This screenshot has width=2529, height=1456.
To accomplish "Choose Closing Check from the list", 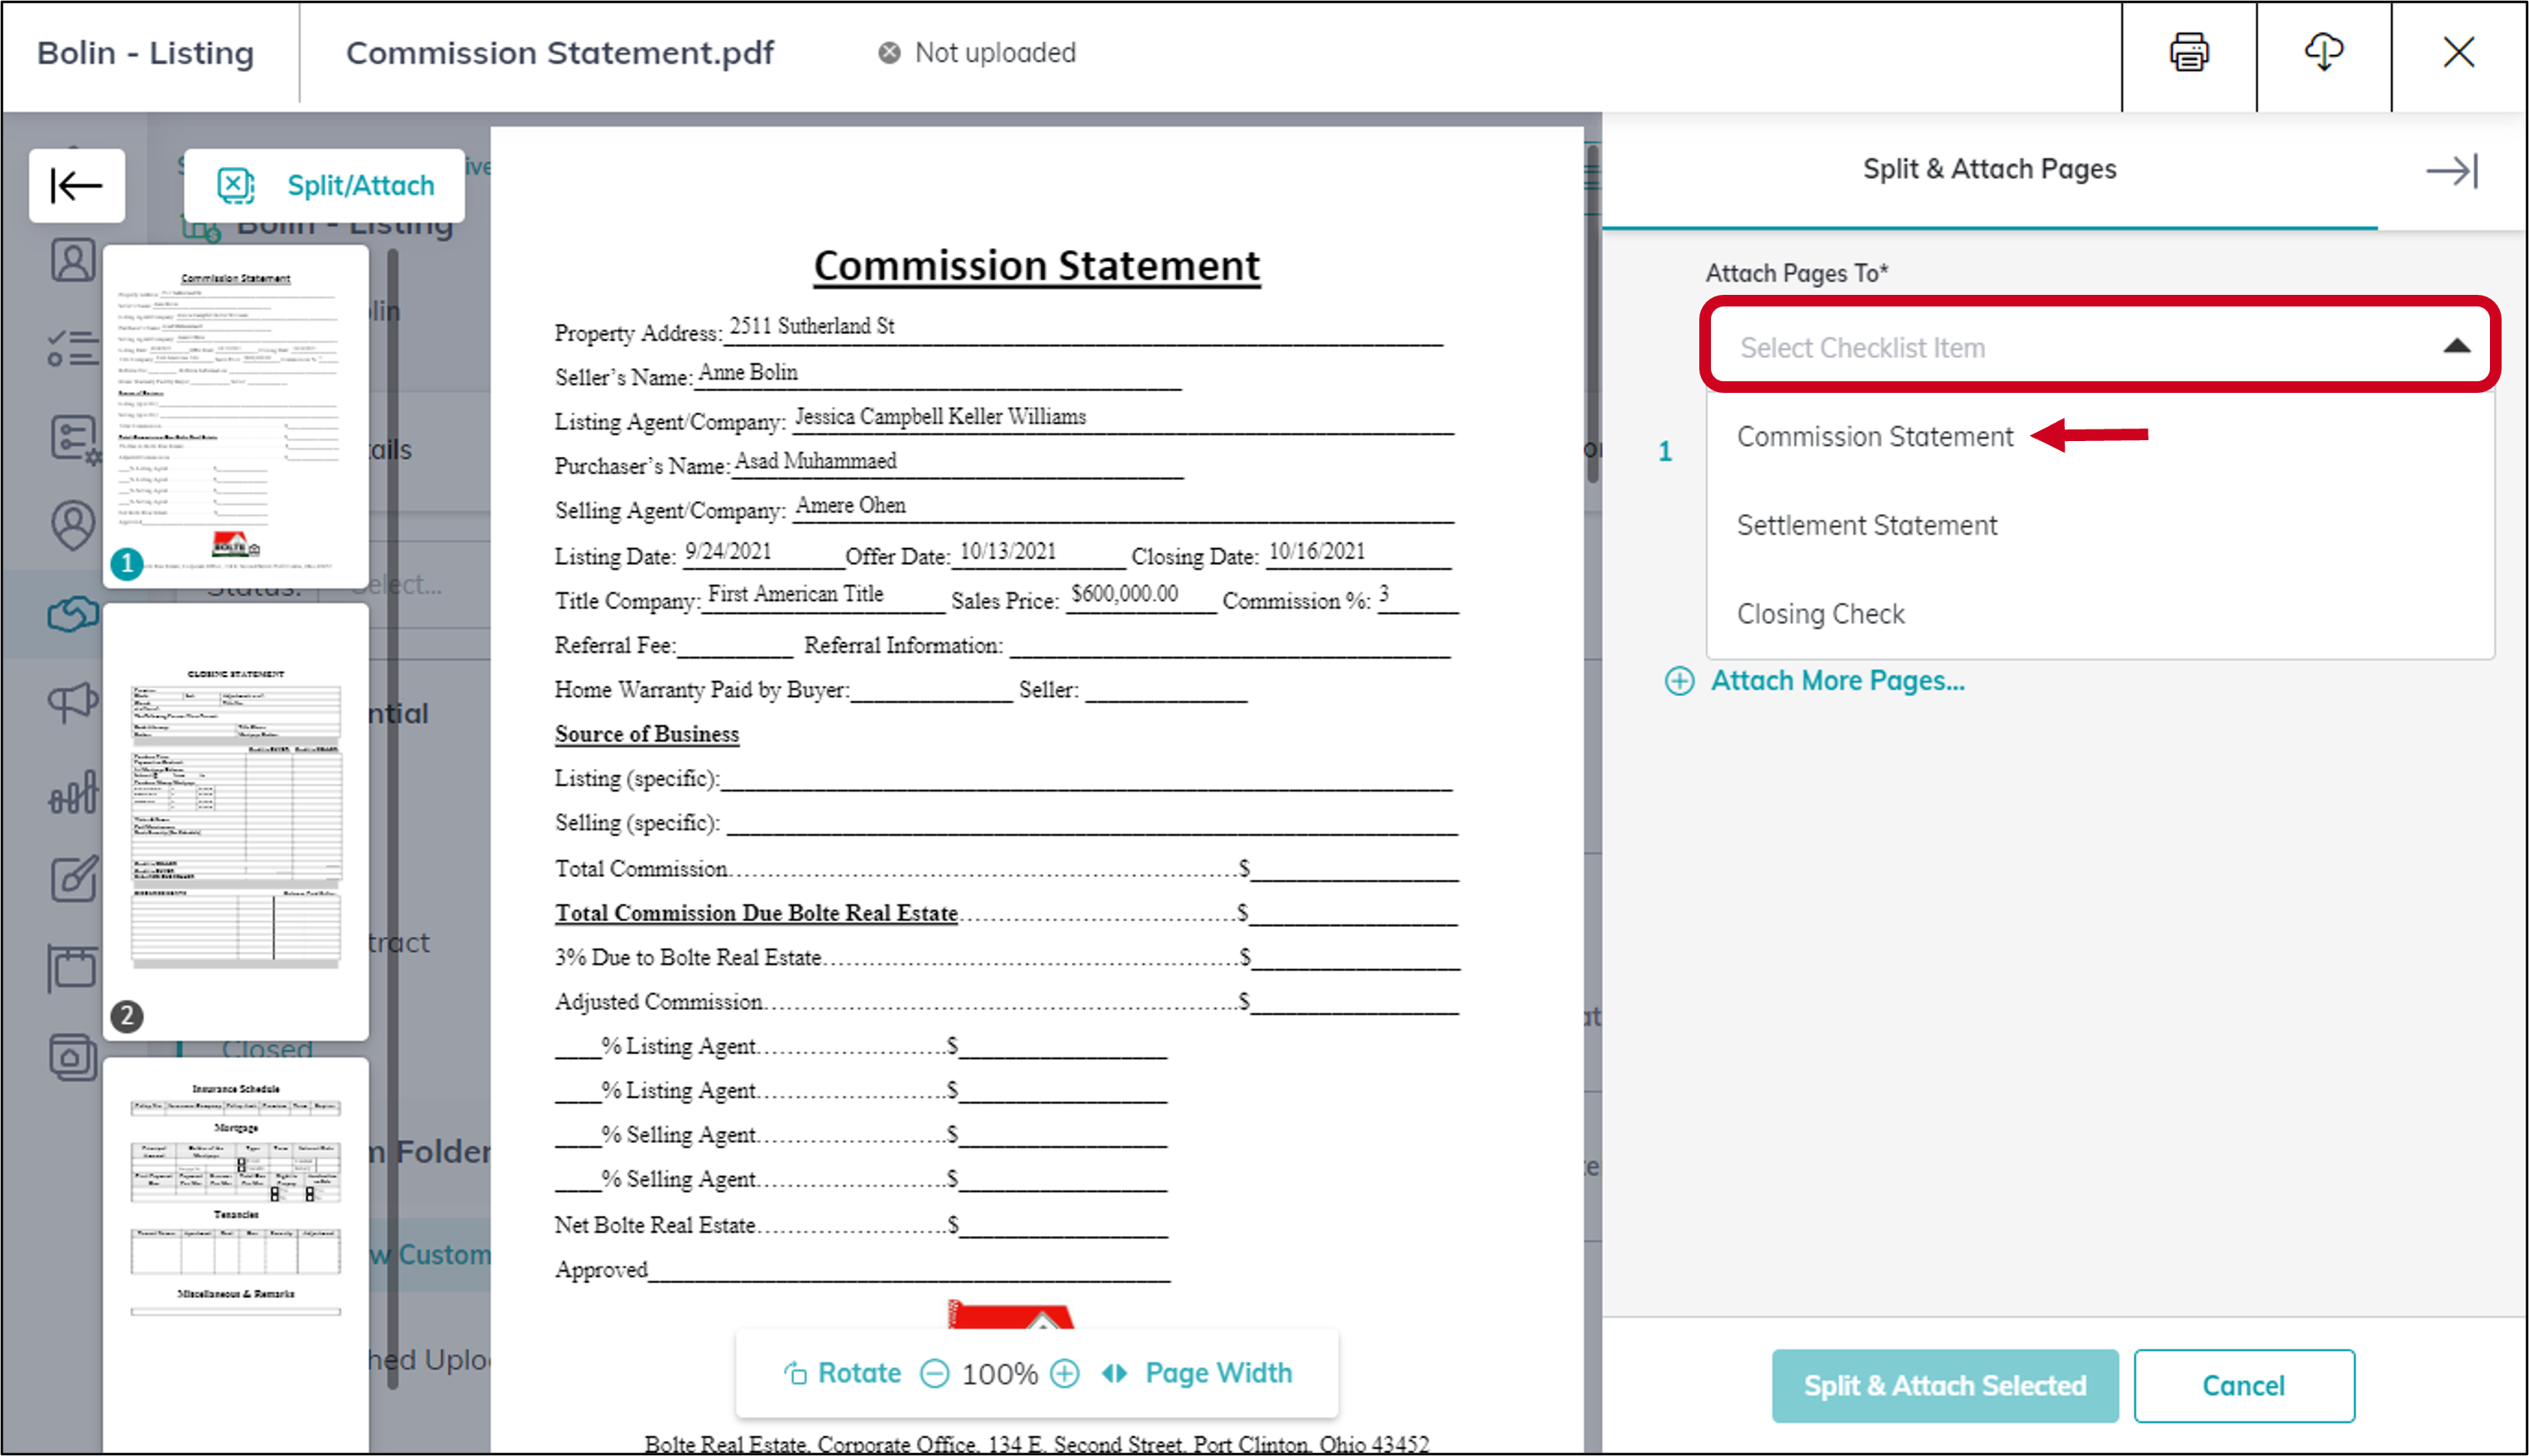I will pyautogui.click(x=1821, y=613).
